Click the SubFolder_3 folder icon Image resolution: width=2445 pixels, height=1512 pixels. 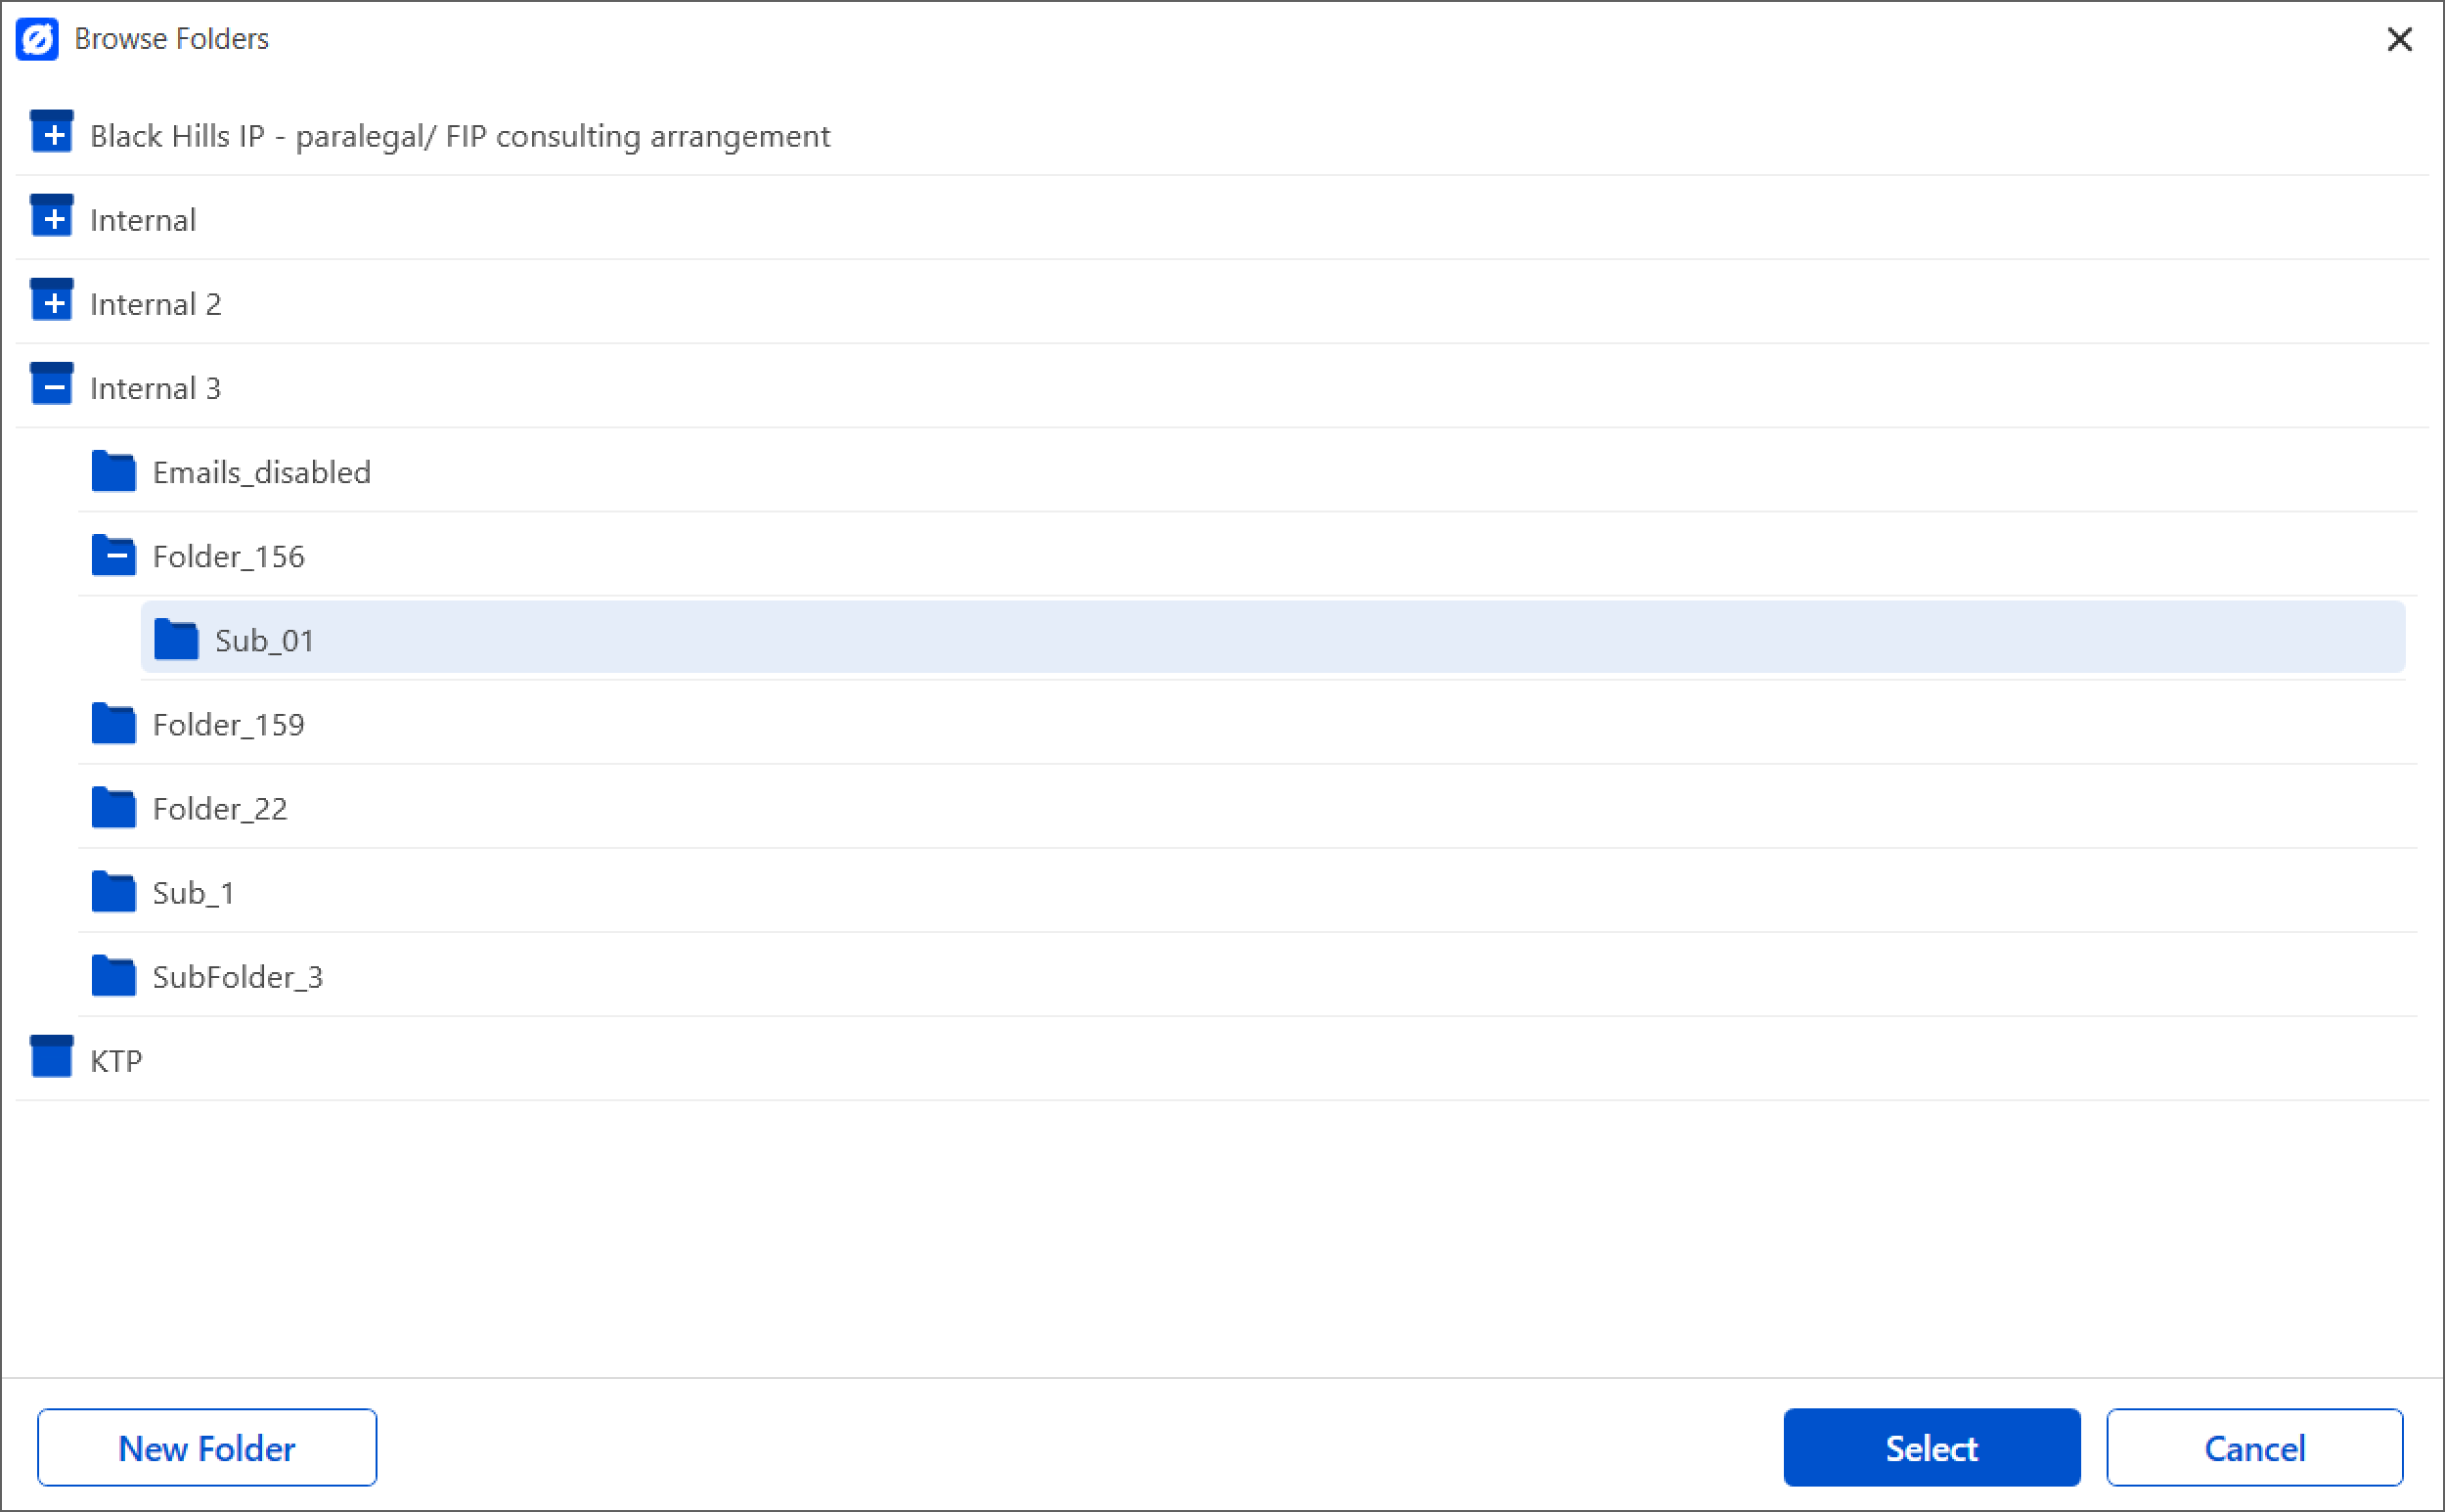(113, 976)
